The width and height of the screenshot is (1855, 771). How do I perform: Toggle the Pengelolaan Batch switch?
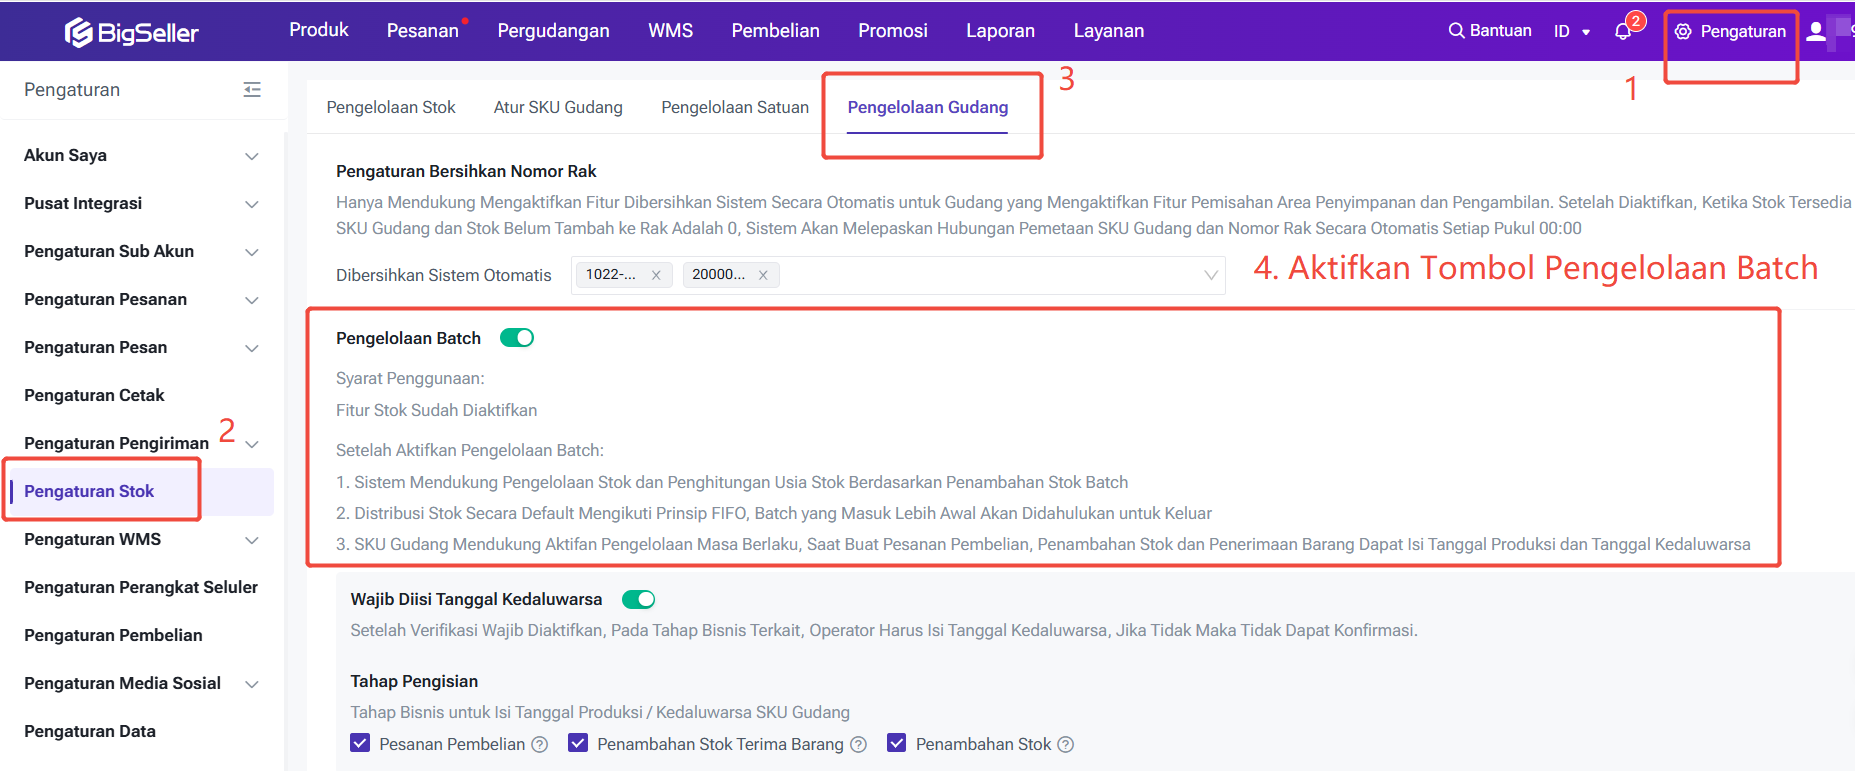pyautogui.click(x=517, y=338)
